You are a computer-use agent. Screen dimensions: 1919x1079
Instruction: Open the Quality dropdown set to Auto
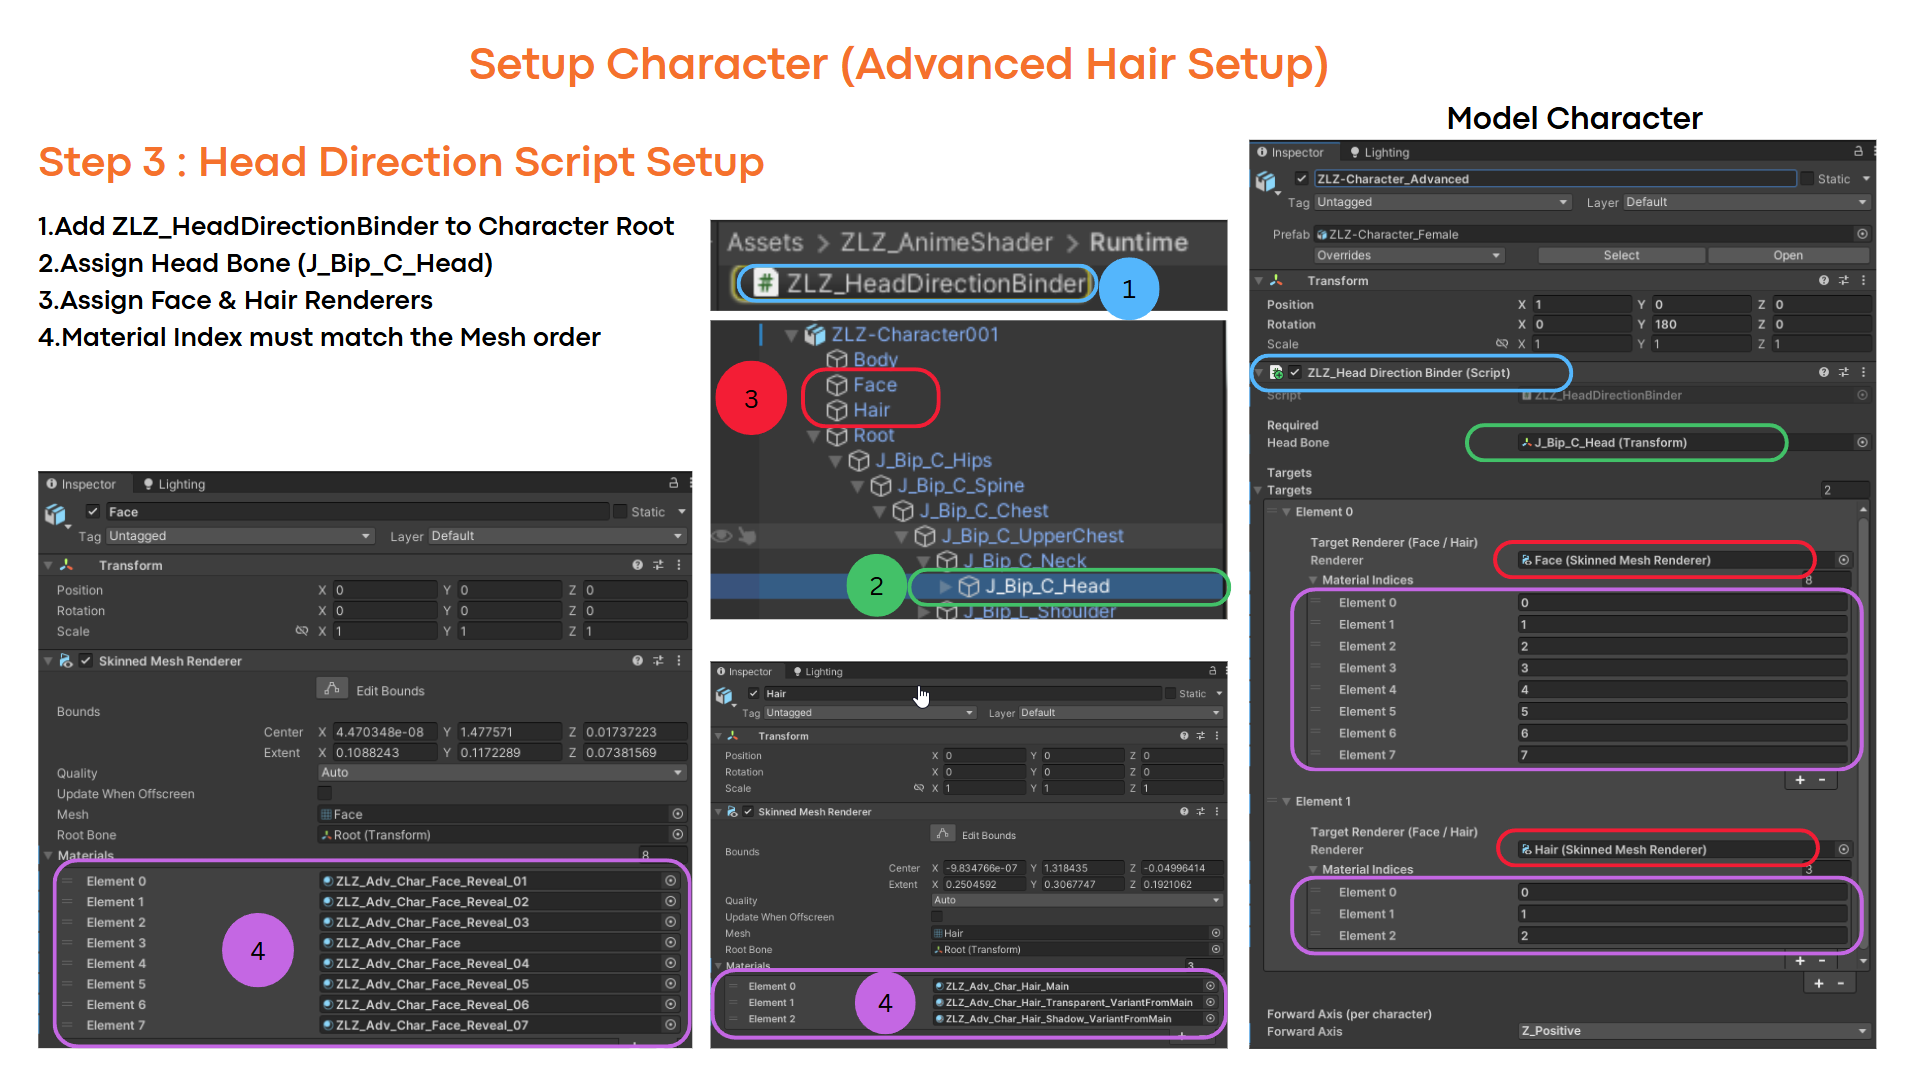(502, 772)
